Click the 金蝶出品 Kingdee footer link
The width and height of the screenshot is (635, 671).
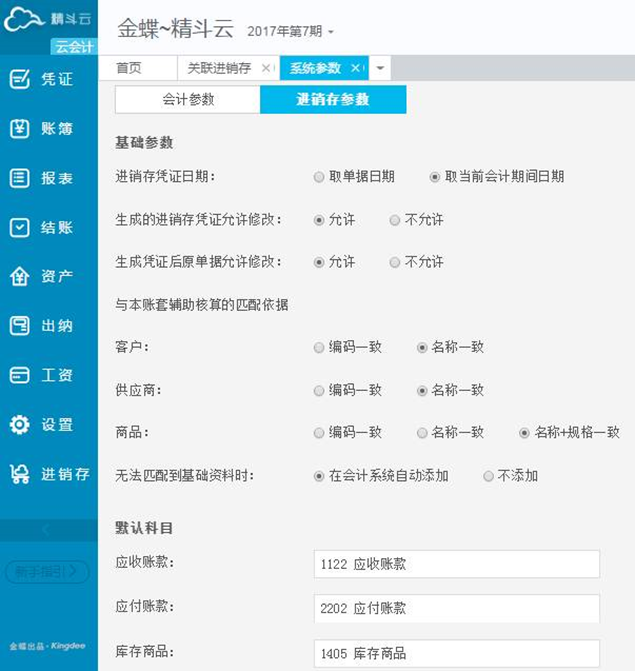(47, 646)
